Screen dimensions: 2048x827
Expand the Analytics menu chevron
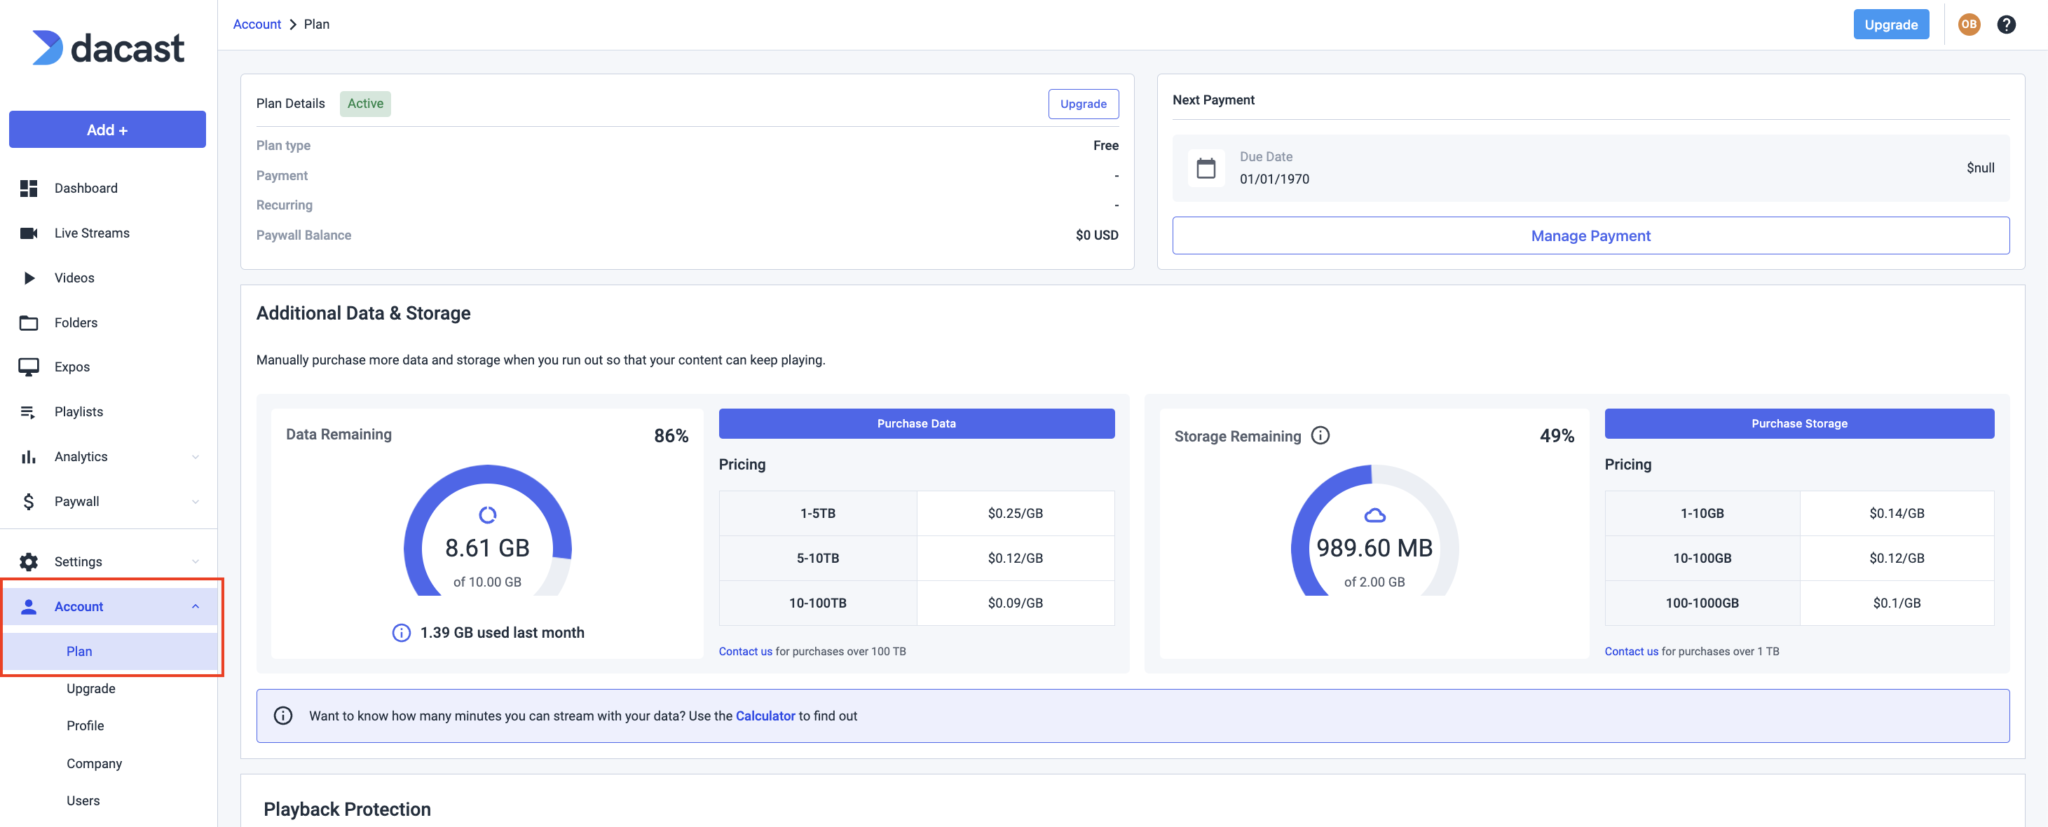click(195, 457)
